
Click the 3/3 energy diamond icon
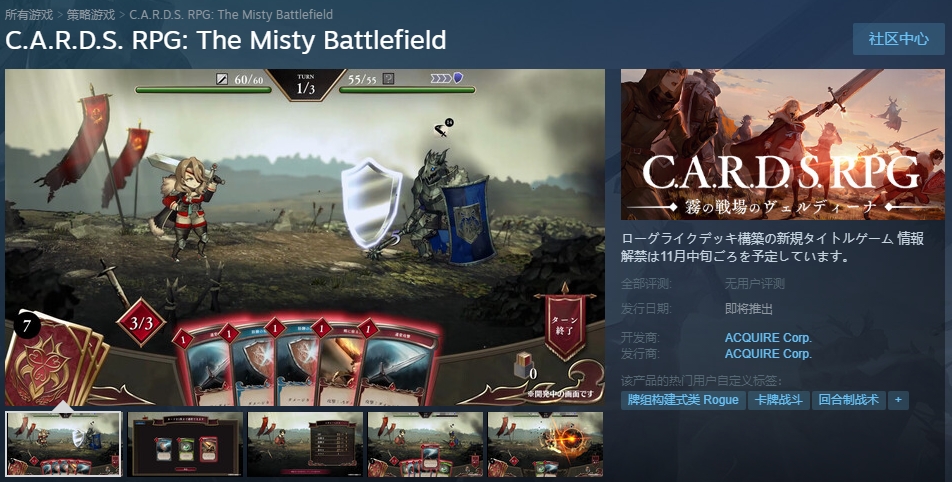[x=141, y=322]
